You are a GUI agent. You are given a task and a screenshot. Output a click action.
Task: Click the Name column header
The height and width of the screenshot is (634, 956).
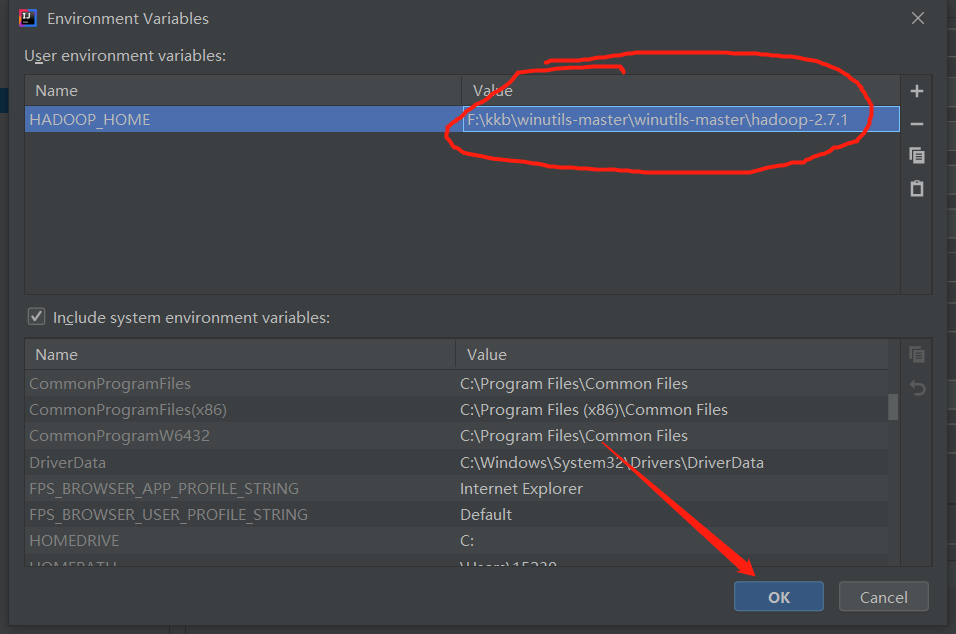click(x=56, y=90)
